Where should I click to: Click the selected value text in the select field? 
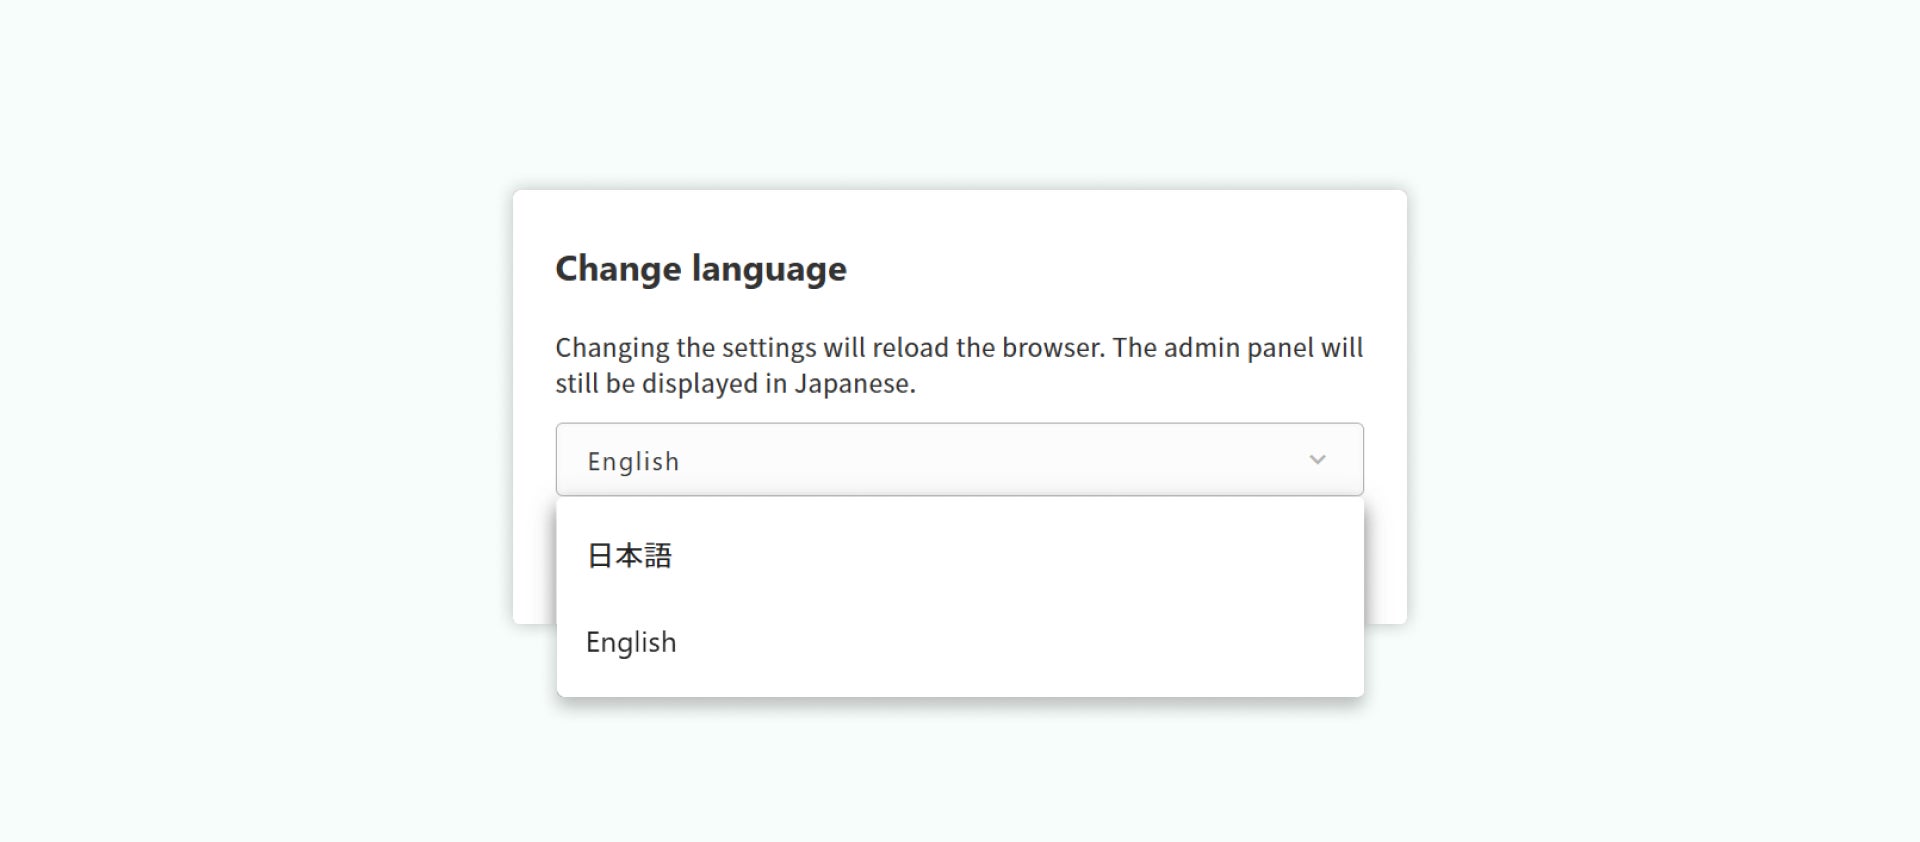tap(633, 461)
